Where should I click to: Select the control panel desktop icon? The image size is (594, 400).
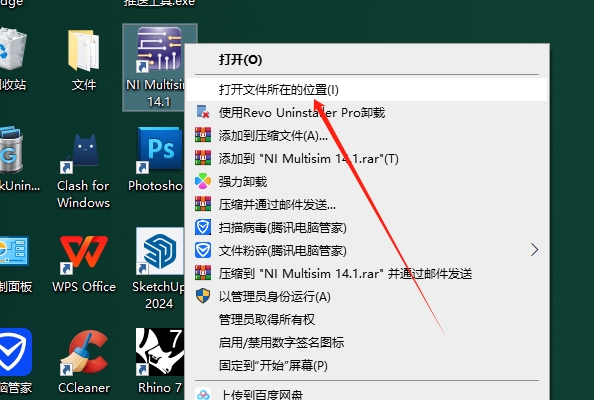13,251
